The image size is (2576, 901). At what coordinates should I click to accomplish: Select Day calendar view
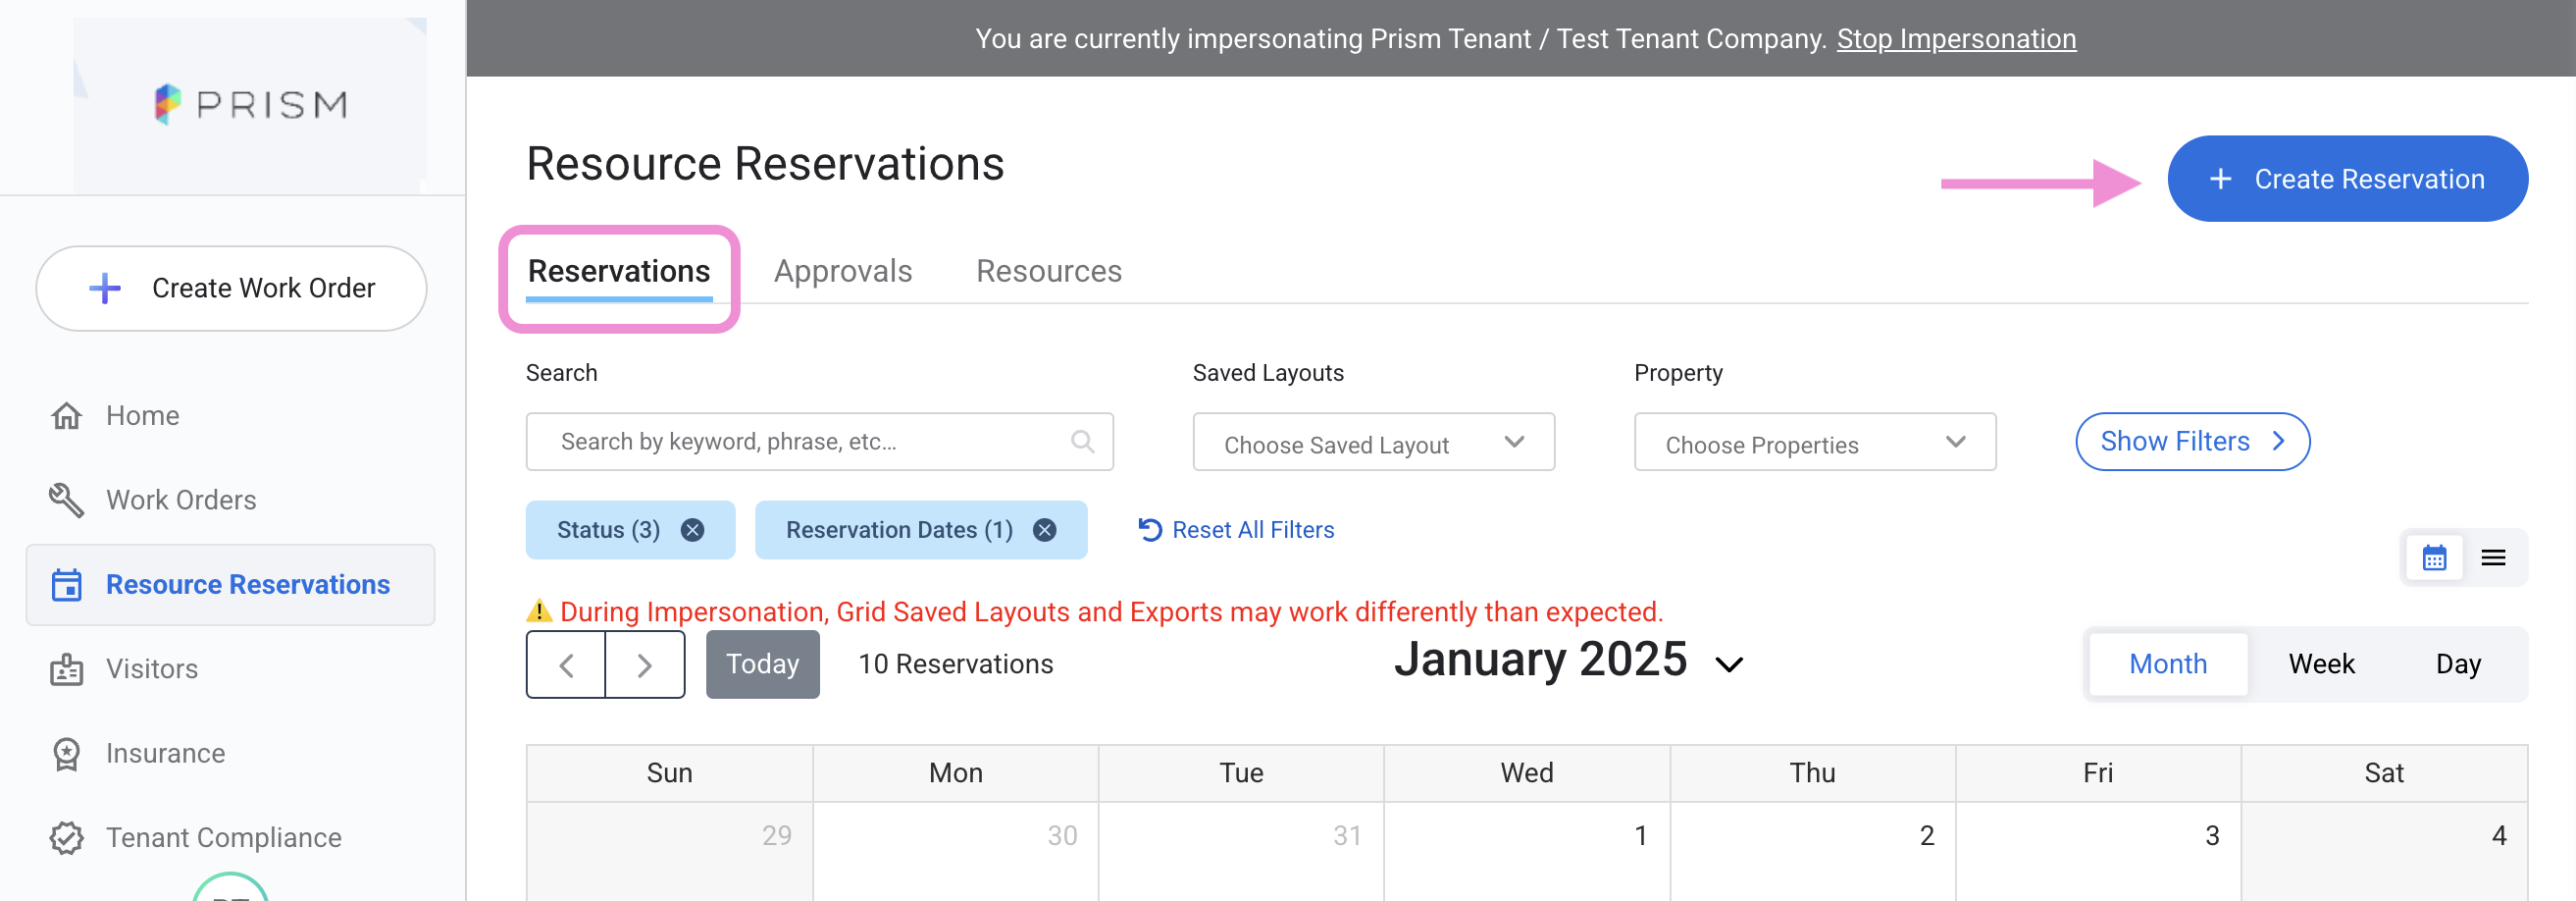click(x=2457, y=664)
